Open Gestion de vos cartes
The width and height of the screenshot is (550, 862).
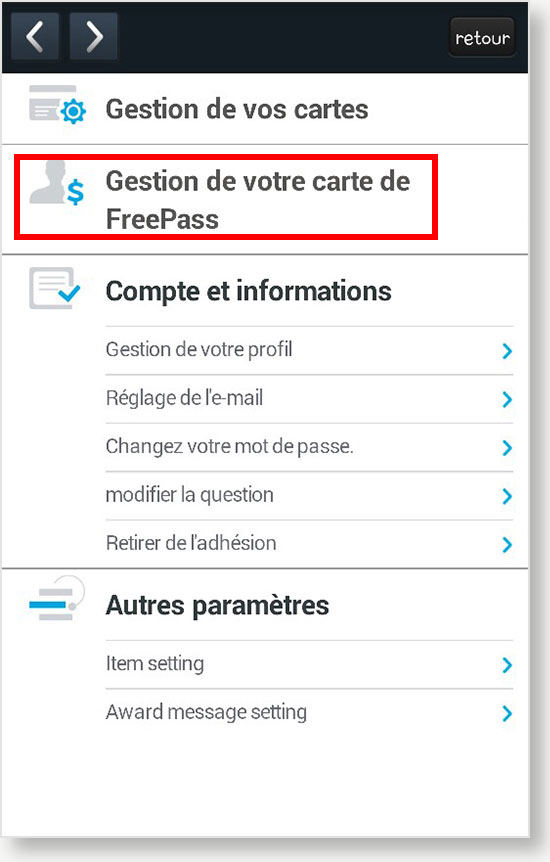265,109
